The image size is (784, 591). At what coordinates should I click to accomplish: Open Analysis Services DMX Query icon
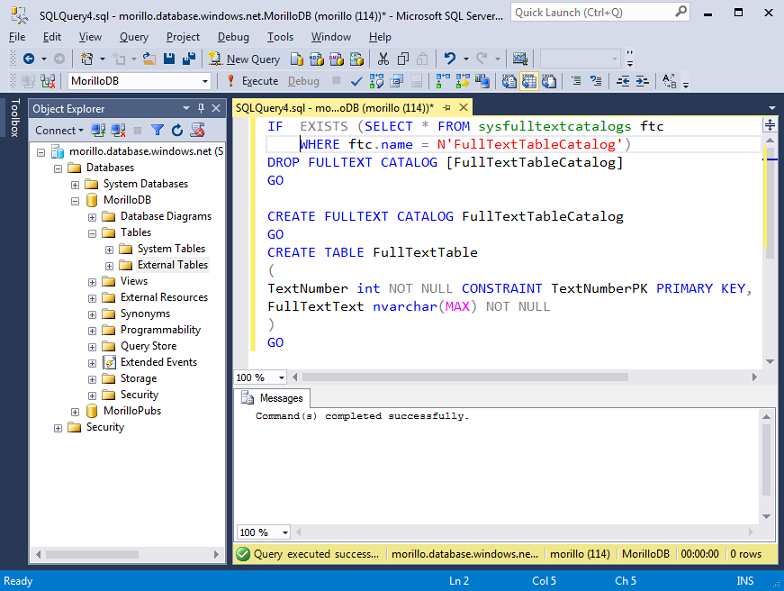pyautogui.click(x=336, y=59)
